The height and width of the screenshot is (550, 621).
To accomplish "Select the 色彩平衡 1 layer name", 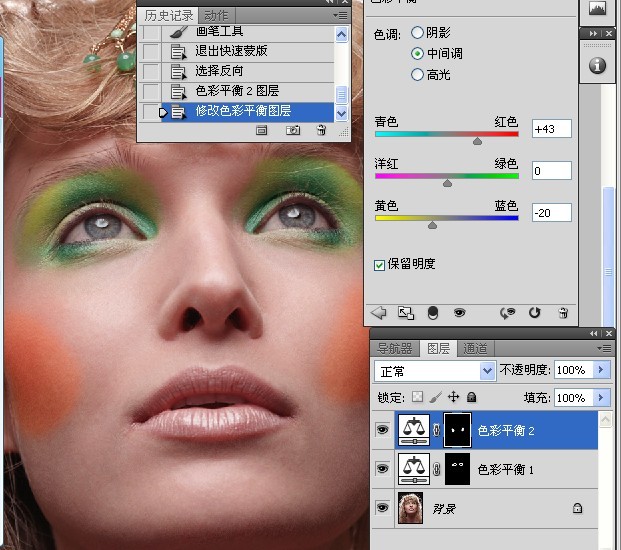I will click(x=506, y=470).
